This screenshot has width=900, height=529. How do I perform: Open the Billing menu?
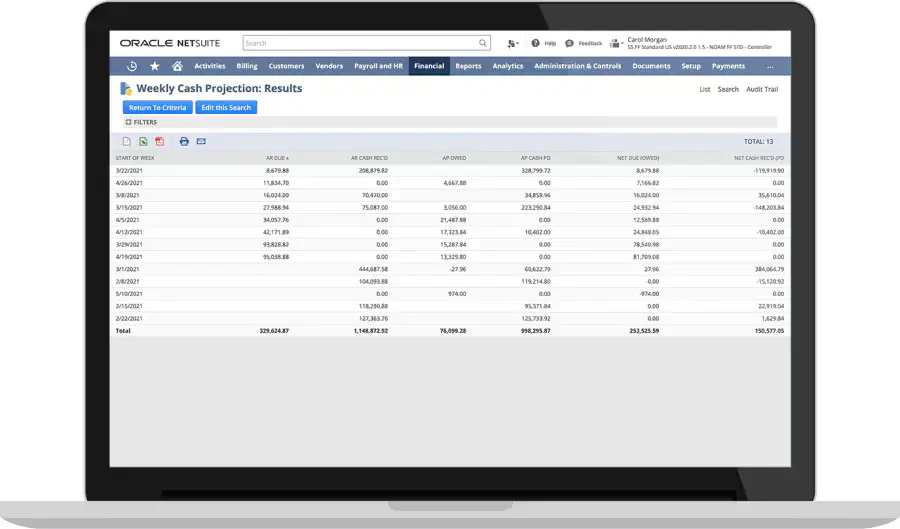click(247, 66)
